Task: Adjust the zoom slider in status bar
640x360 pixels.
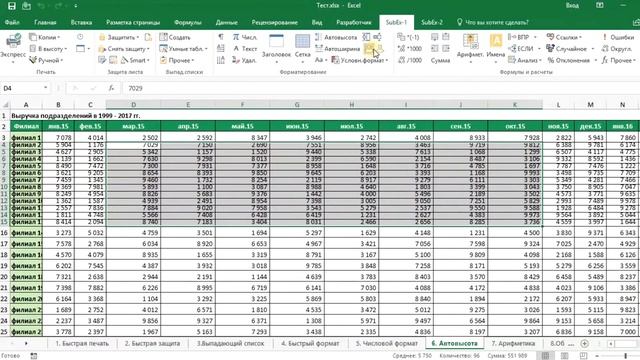Action: 625,356
